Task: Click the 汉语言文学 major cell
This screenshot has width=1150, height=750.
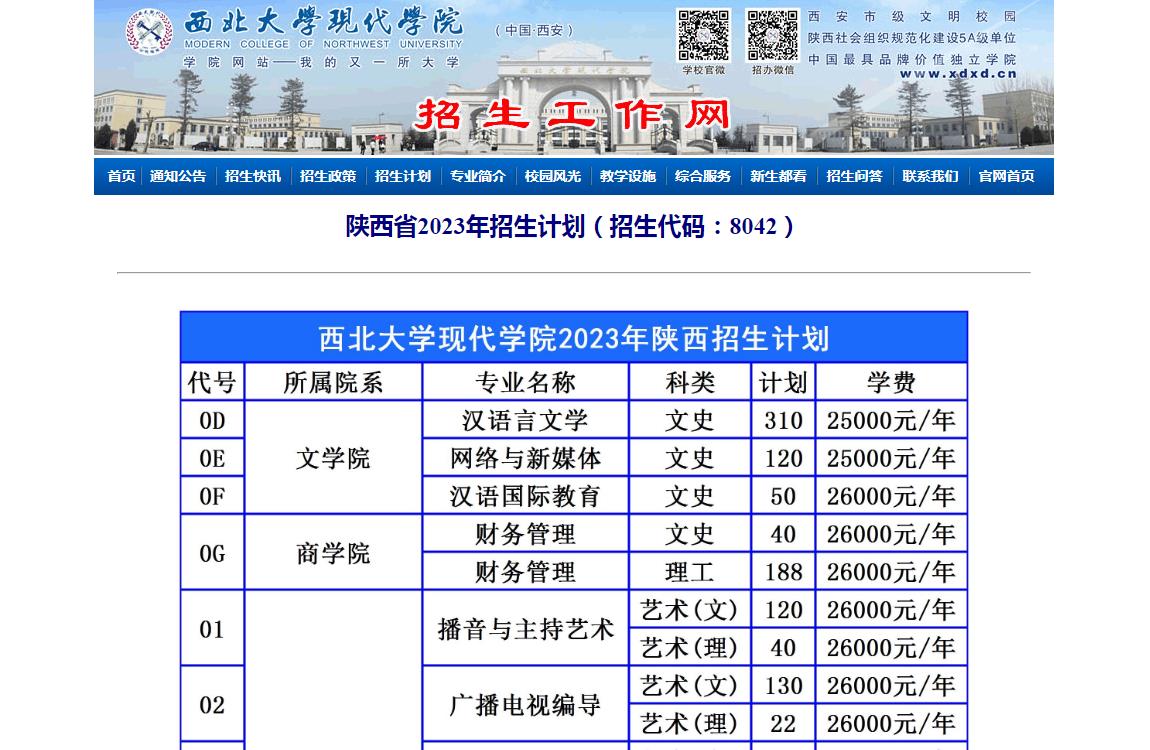Action: (x=525, y=420)
